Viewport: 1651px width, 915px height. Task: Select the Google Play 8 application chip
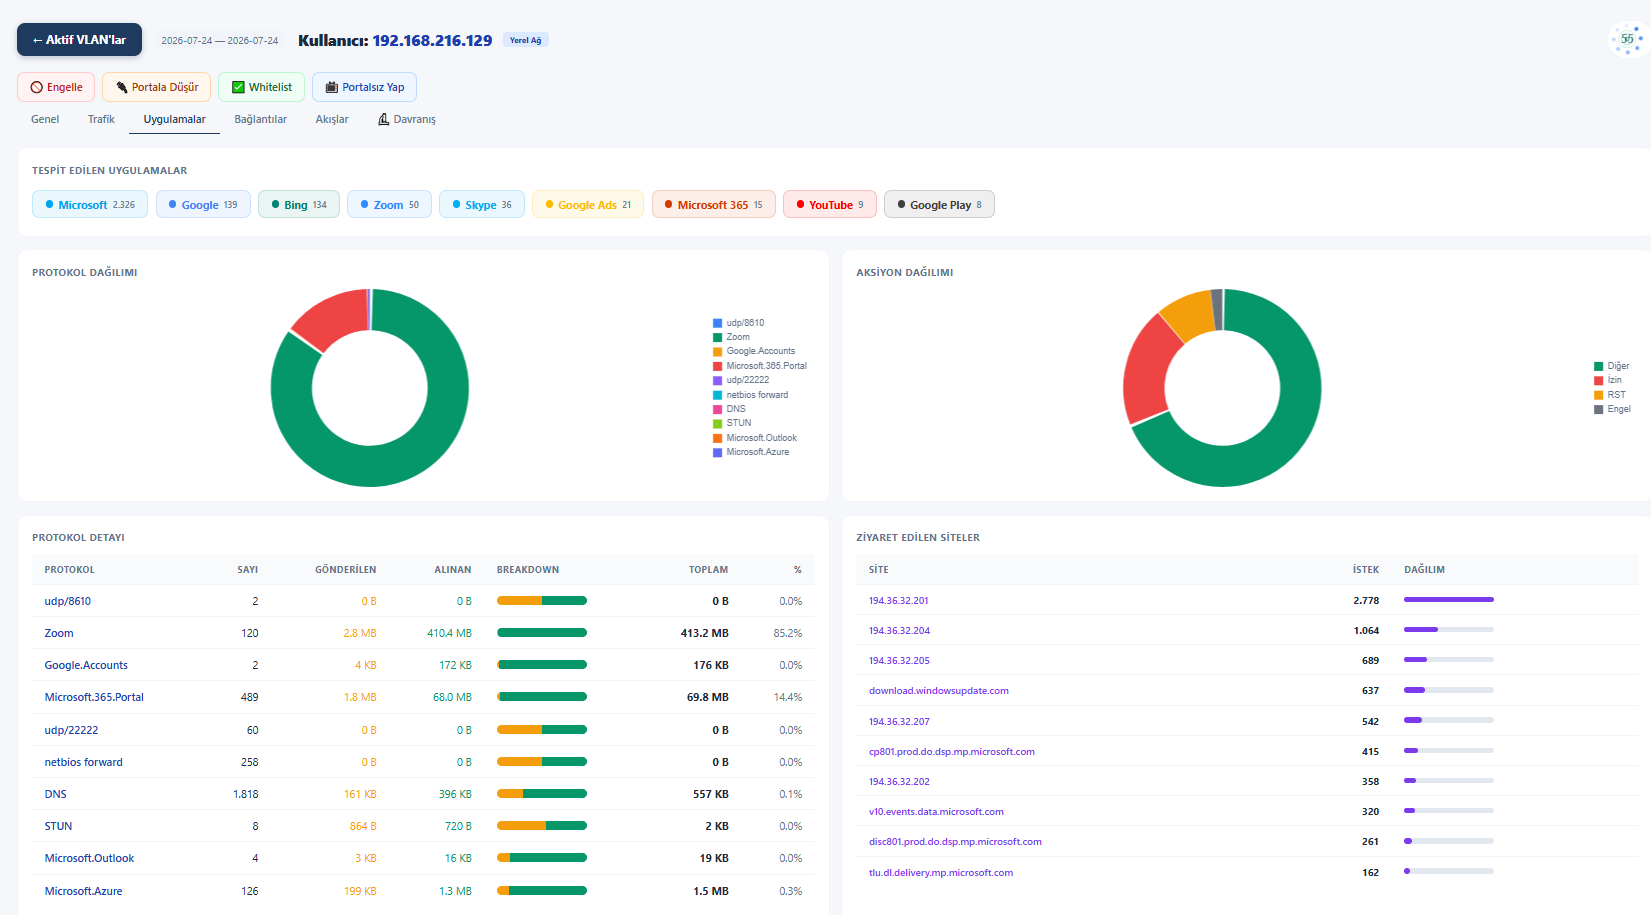[939, 204]
